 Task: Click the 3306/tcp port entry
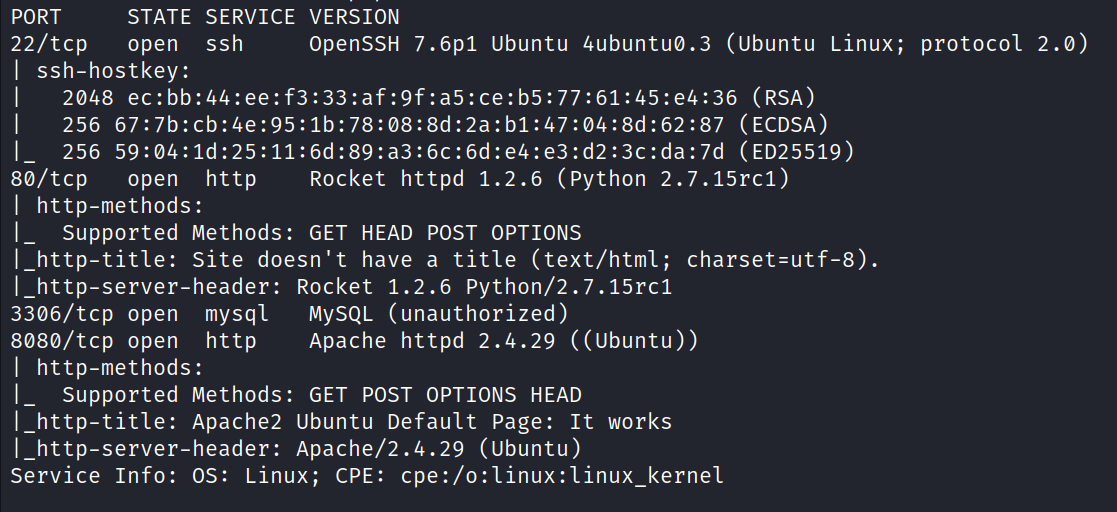point(62,314)
